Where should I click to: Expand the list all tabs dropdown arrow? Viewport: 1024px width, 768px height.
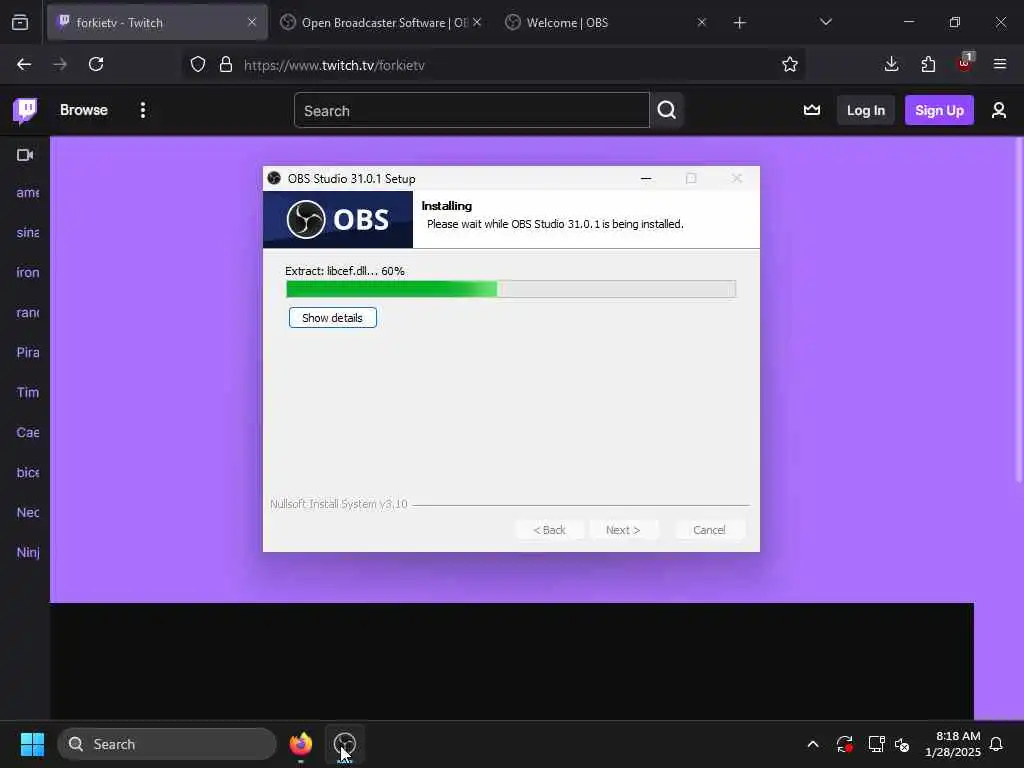825,22
